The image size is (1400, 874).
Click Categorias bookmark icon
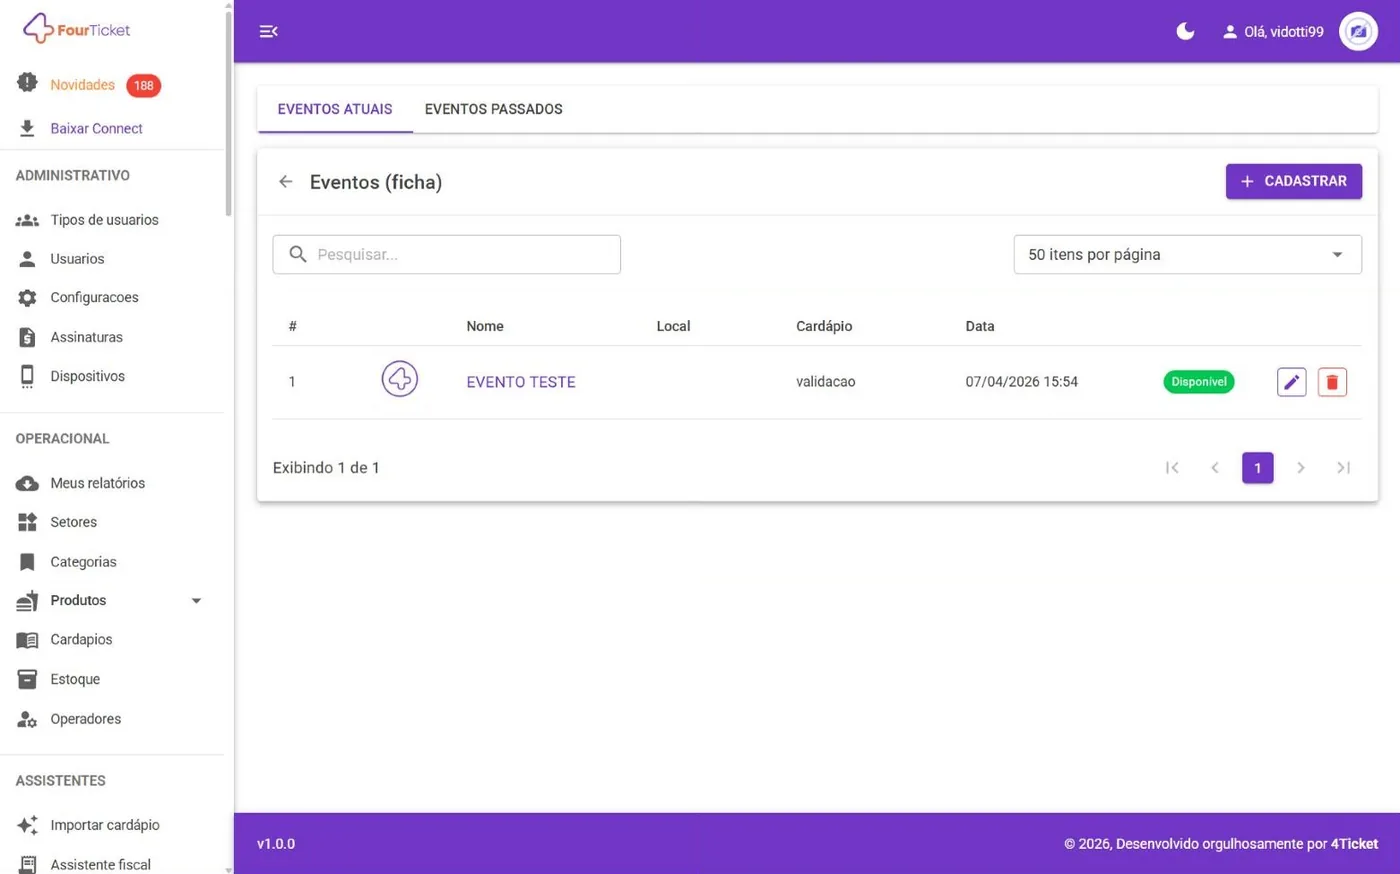click(27, 562)
